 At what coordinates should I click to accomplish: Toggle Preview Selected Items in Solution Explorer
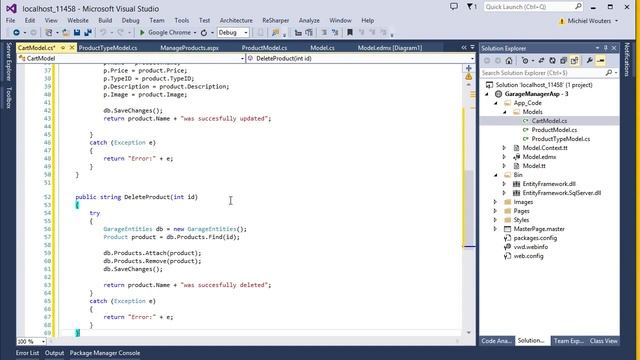click(600, 61)
